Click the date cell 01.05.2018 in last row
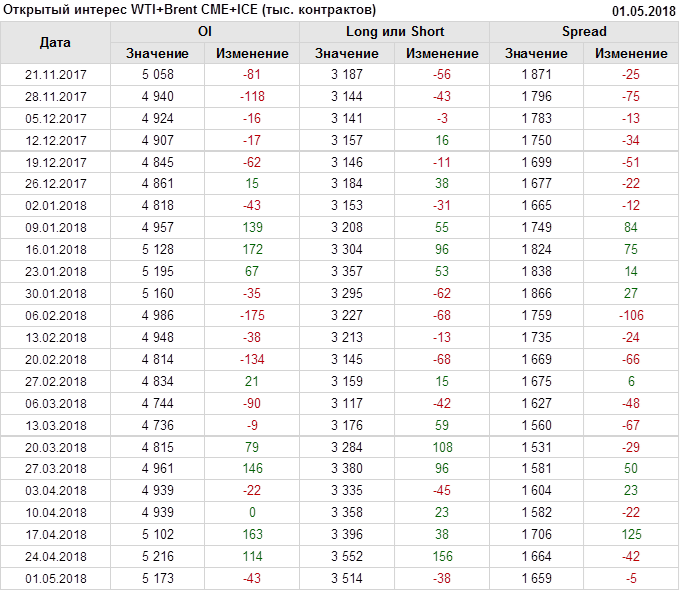 click(55, 579)
